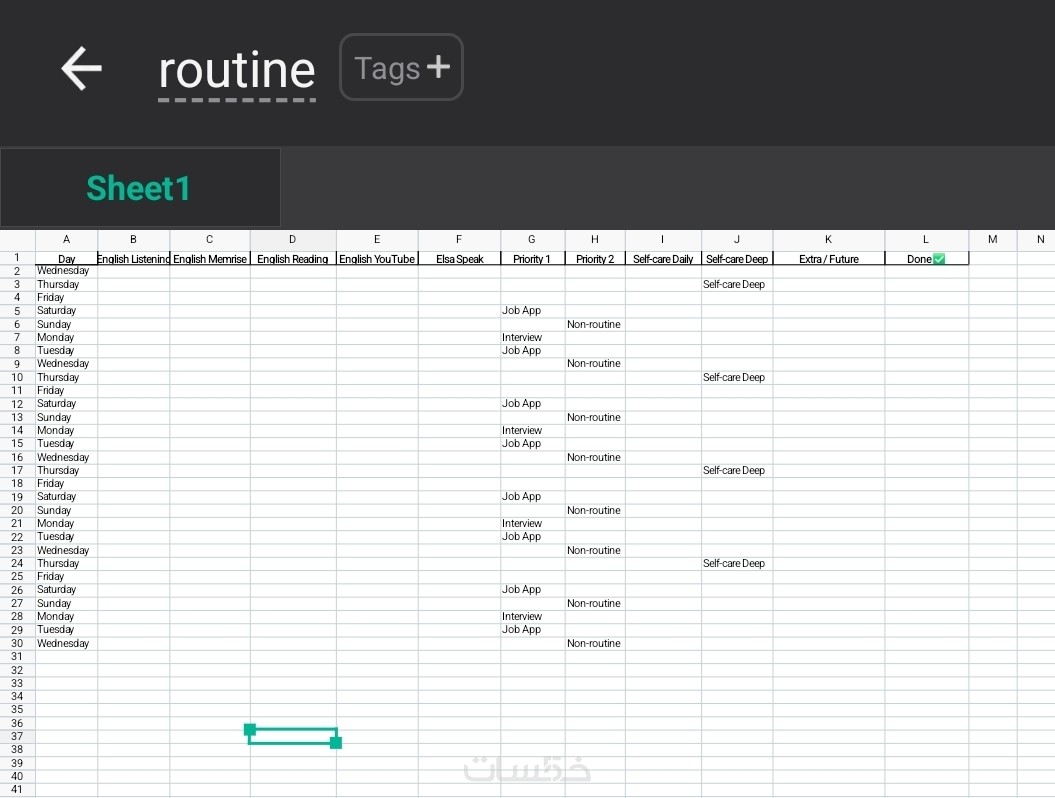Image resolution: width=1055 pixels, height=798 pixels.
Task: Select 'Job App' cell in row 19
Action: [x=532, y=497]
